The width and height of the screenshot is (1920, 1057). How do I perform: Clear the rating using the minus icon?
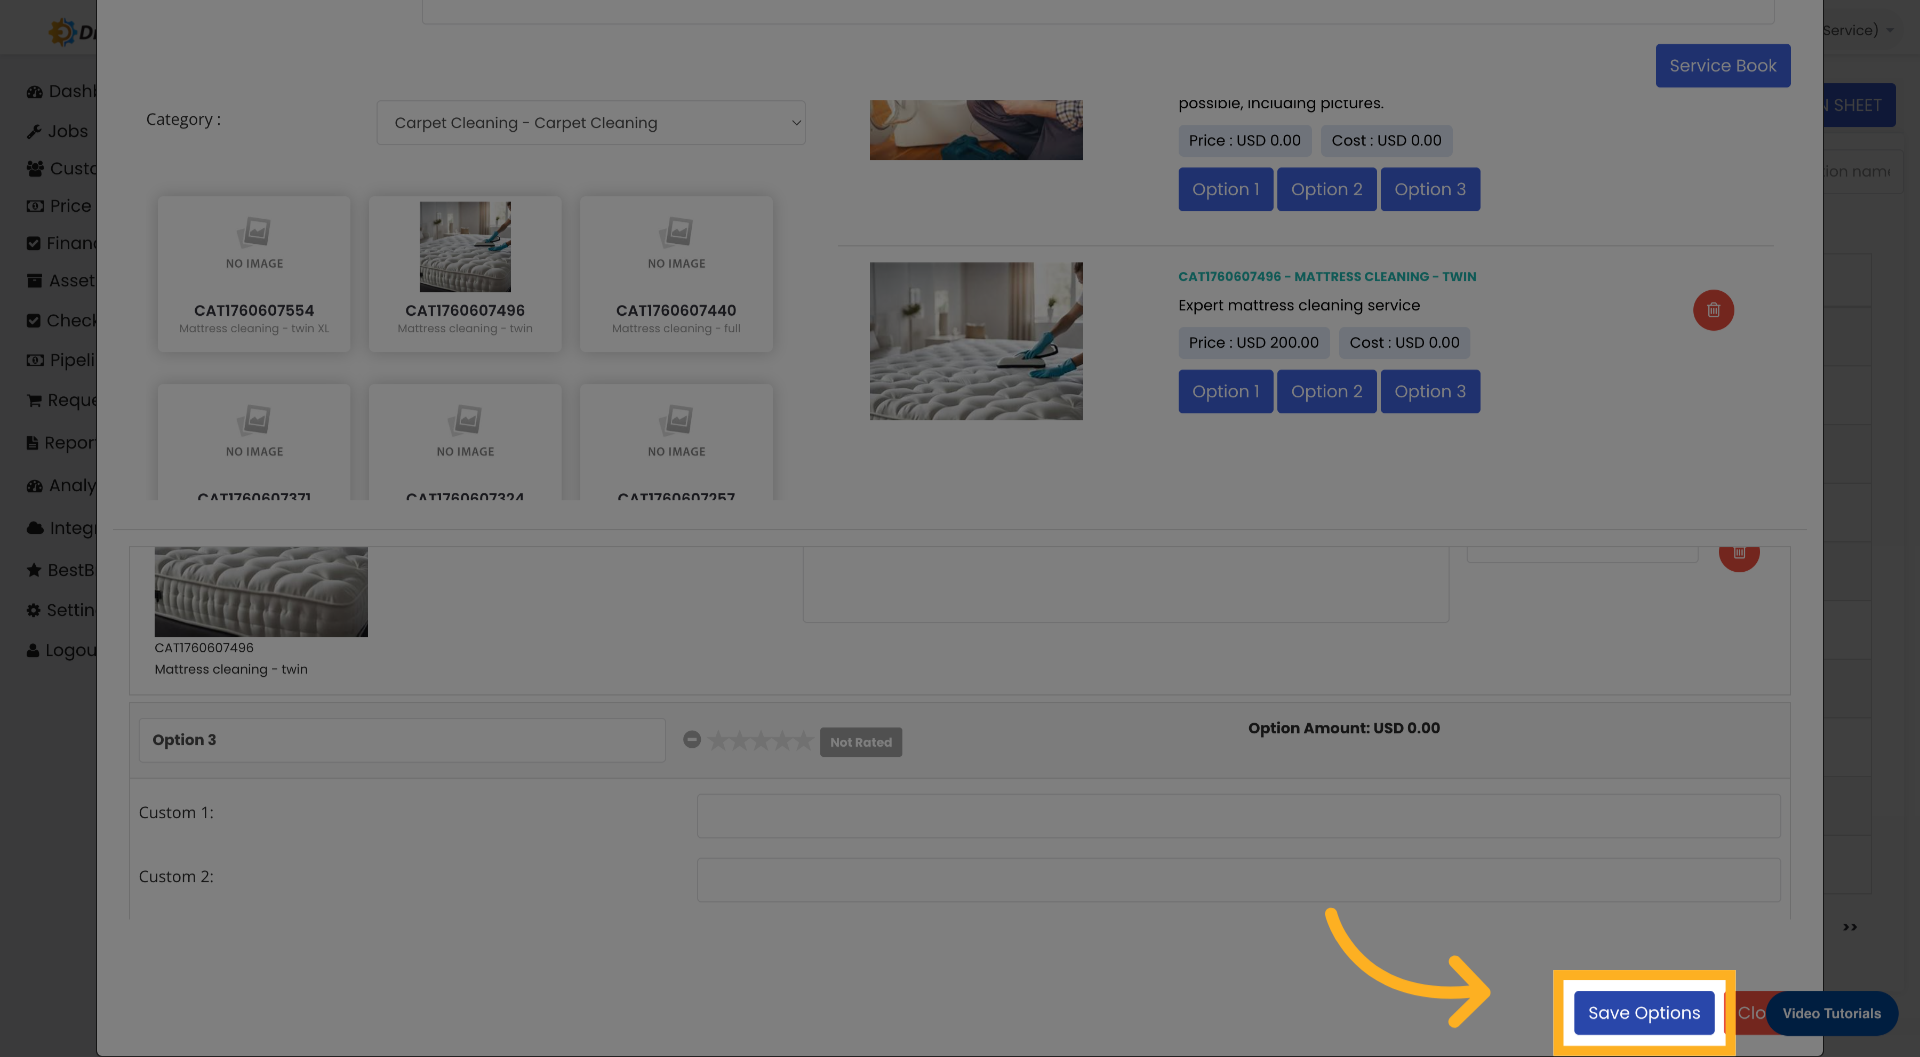[692, 740]
